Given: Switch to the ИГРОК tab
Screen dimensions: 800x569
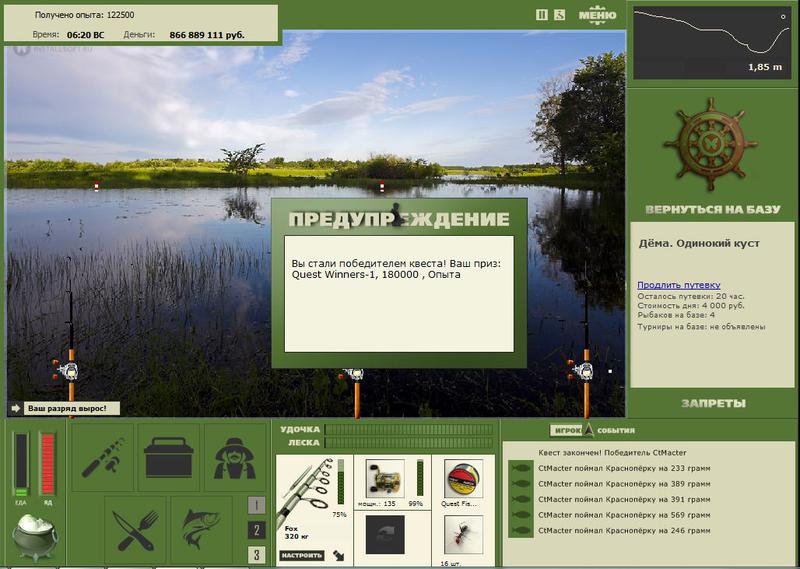Looking at the screenshot, I should (x=566, y=430).
